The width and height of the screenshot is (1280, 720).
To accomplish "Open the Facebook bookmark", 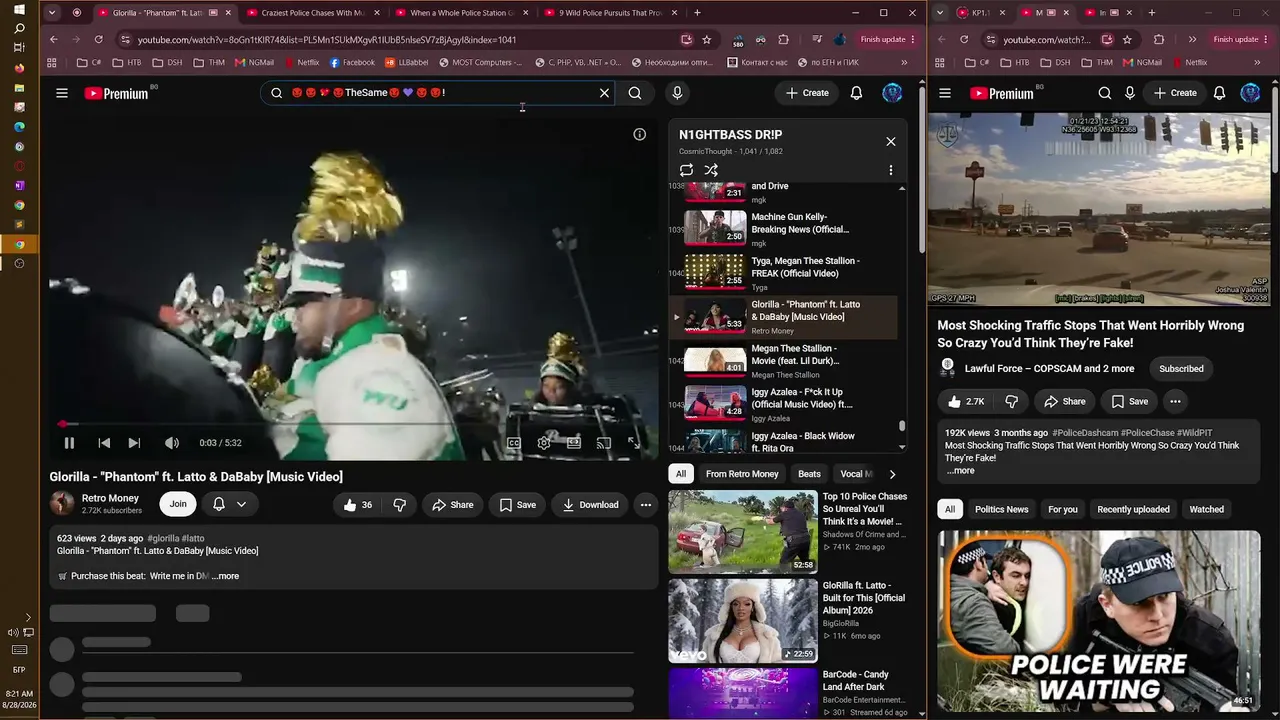I will [x=352, y=62].
